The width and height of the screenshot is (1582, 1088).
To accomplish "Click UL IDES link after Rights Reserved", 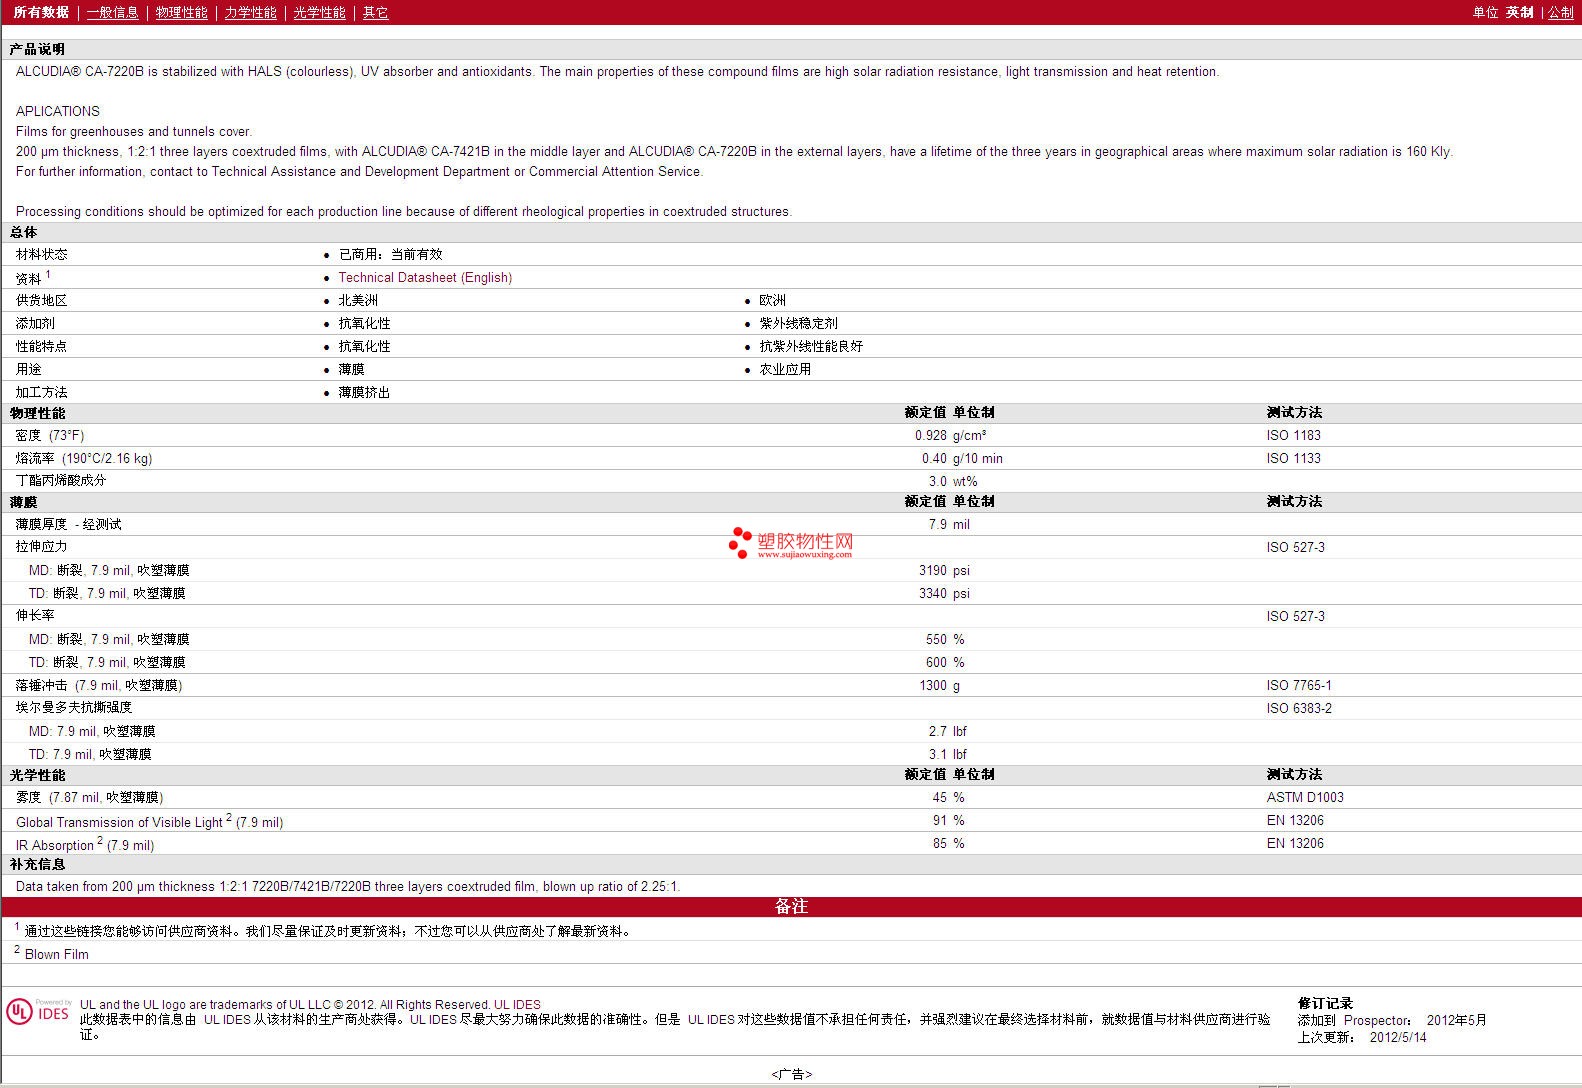I will 517,1004.
